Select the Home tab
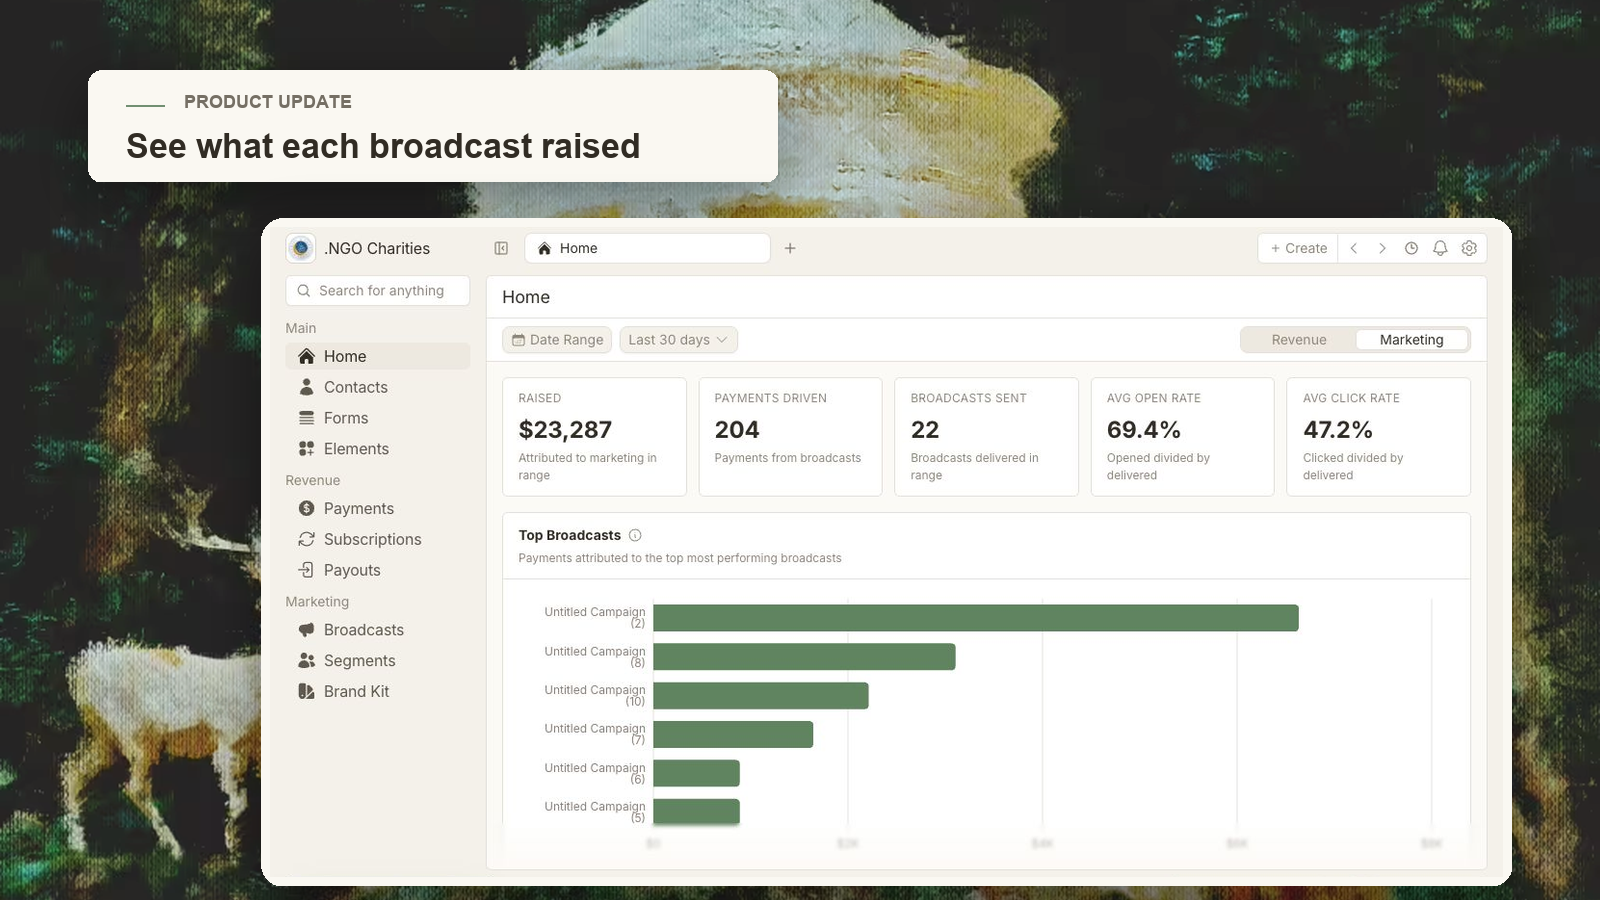This screenshot has height=900, width=1600. click(x=647, y=248)
